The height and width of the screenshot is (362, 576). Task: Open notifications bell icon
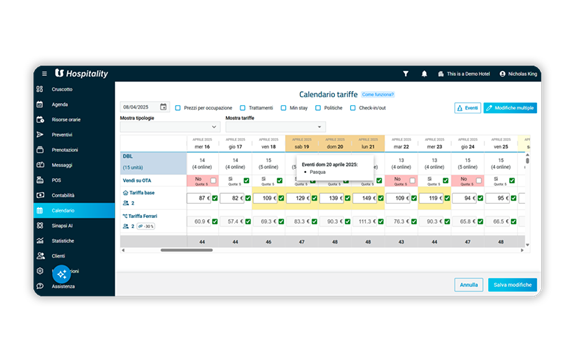pos(424,74)
